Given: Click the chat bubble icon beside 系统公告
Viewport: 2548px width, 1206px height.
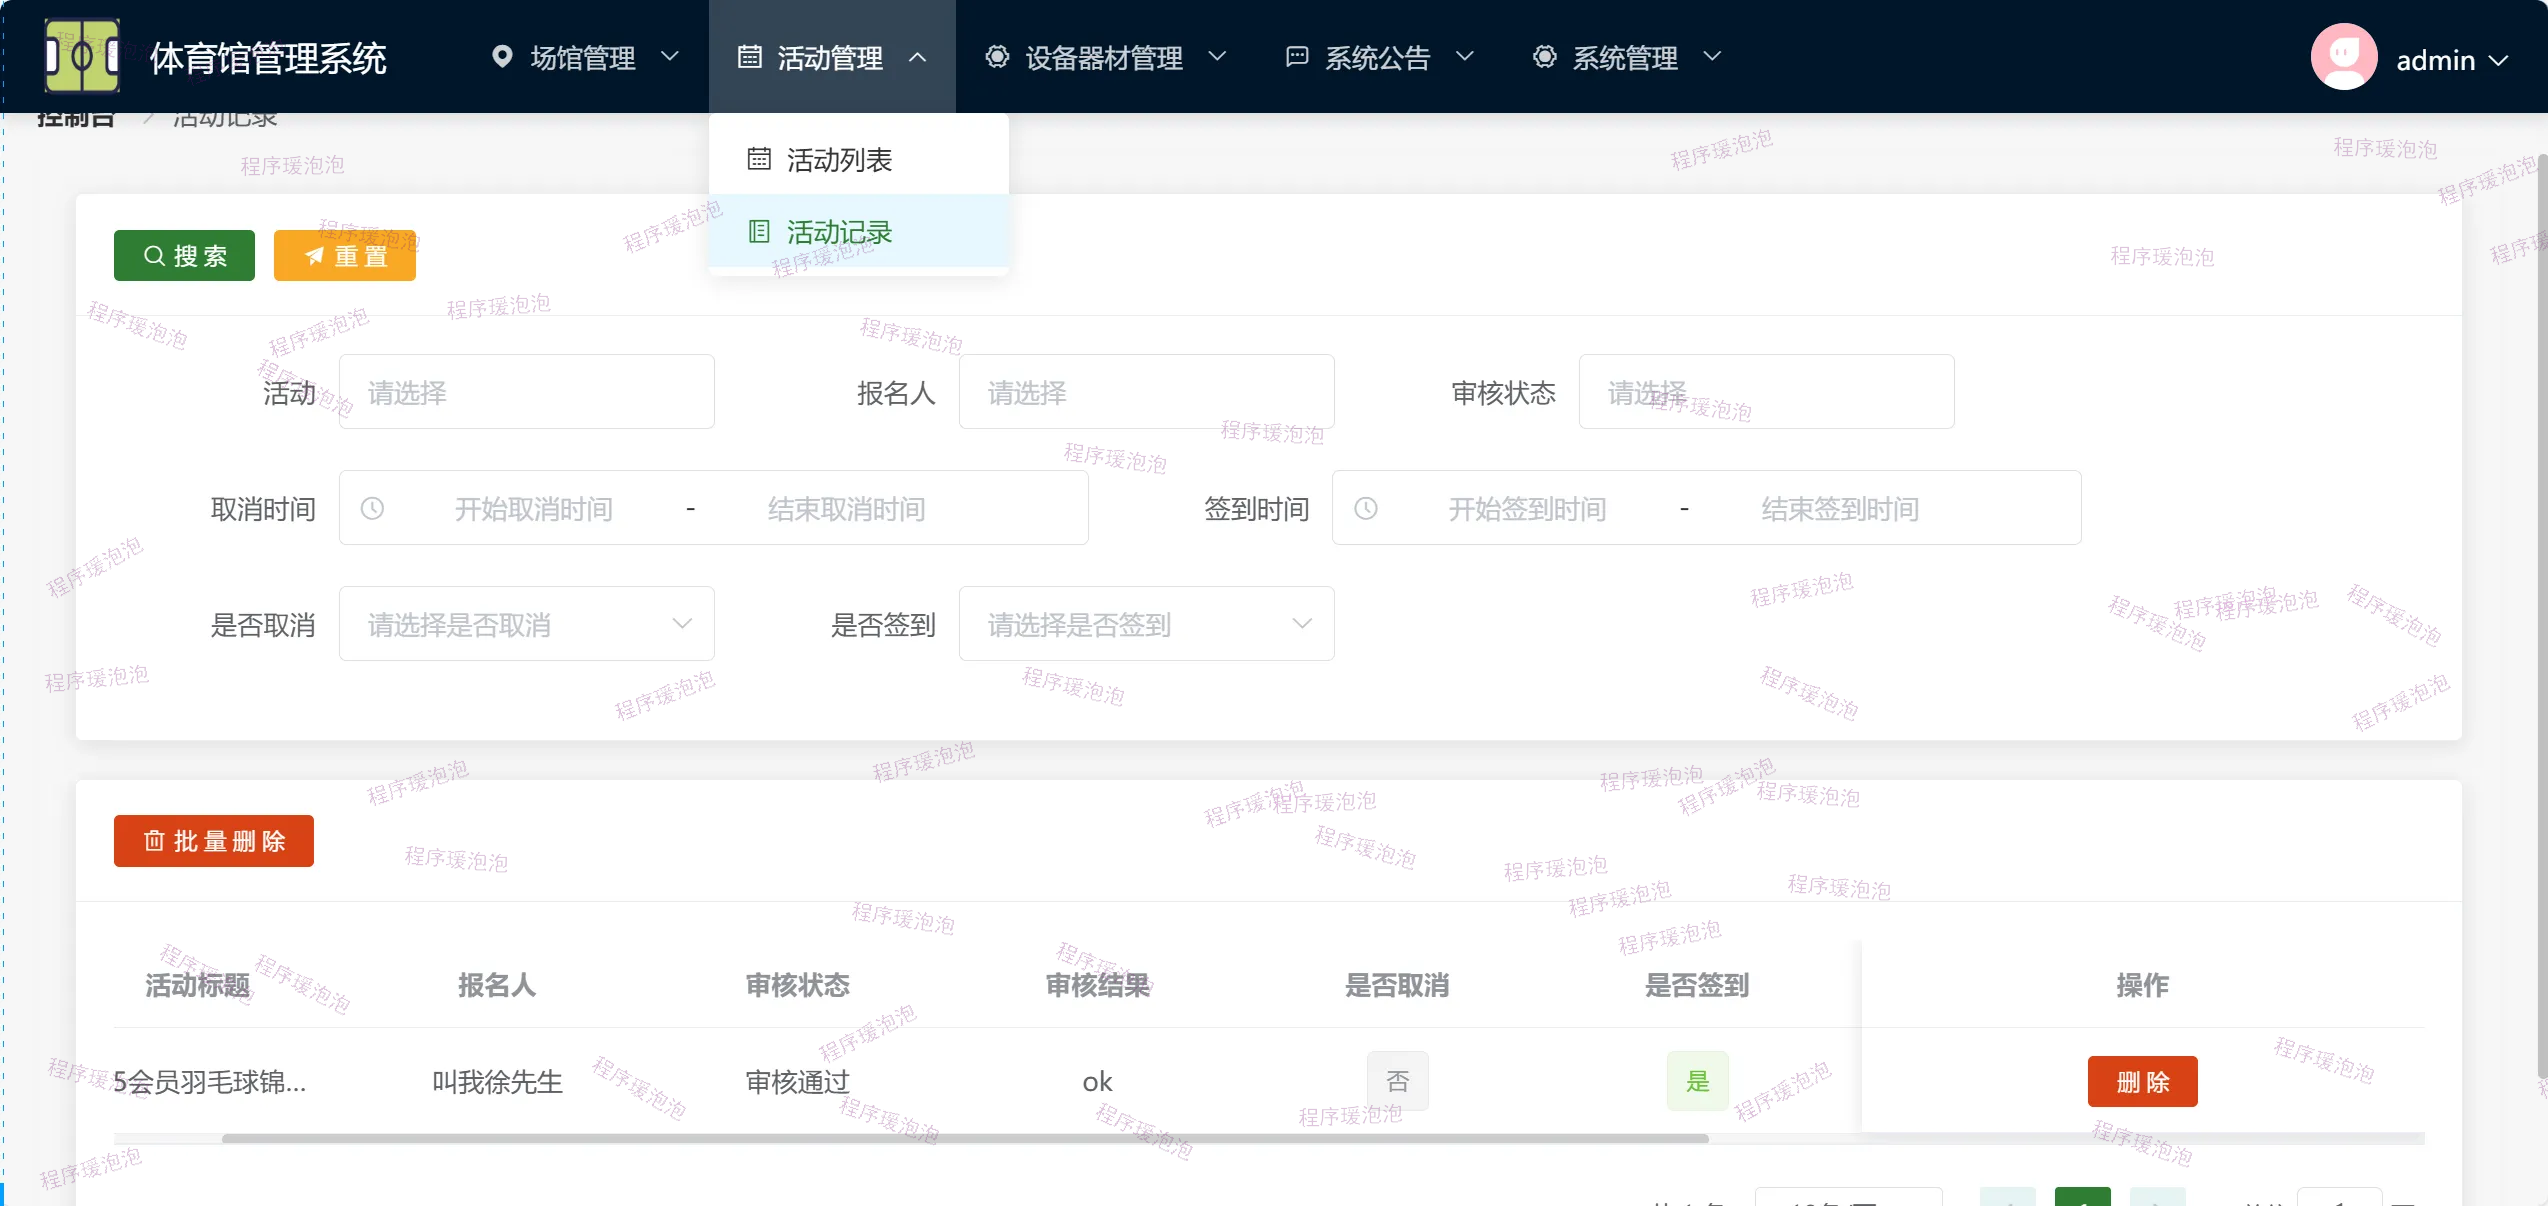Looking at the screenshot, I should pyautogui.click(x=1296, y=57).
